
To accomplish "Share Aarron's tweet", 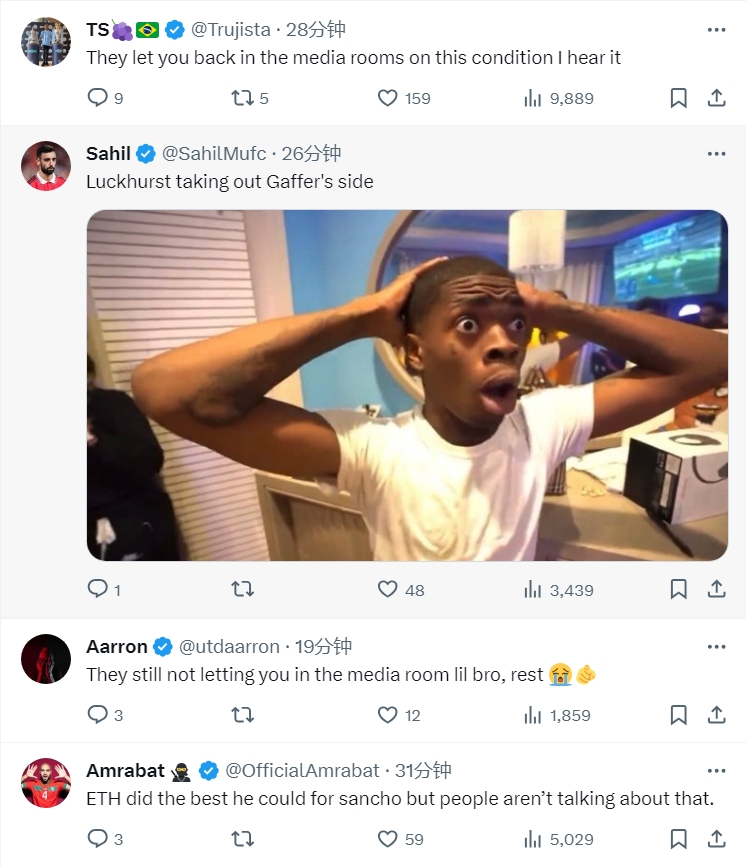I will click(x=716, y=715).
